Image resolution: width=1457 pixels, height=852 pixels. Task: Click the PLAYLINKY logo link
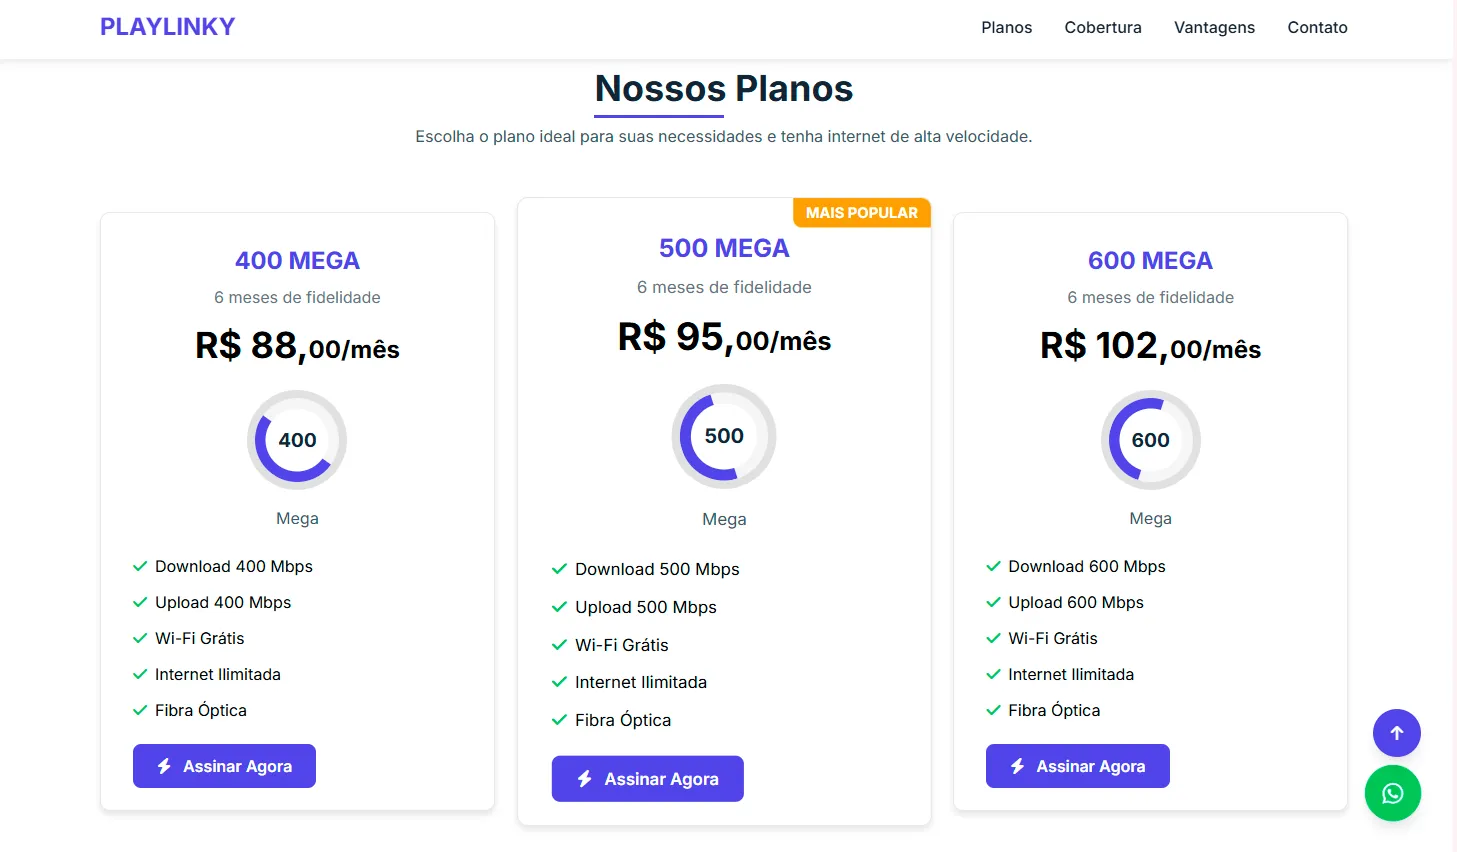coord(167,27)
